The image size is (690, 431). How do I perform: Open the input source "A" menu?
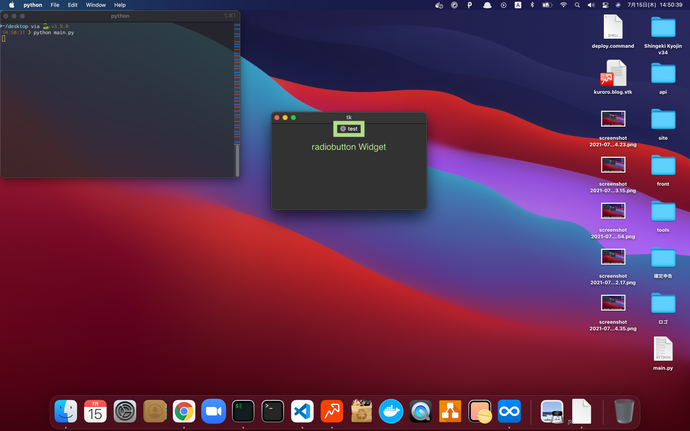pos(518,5)
